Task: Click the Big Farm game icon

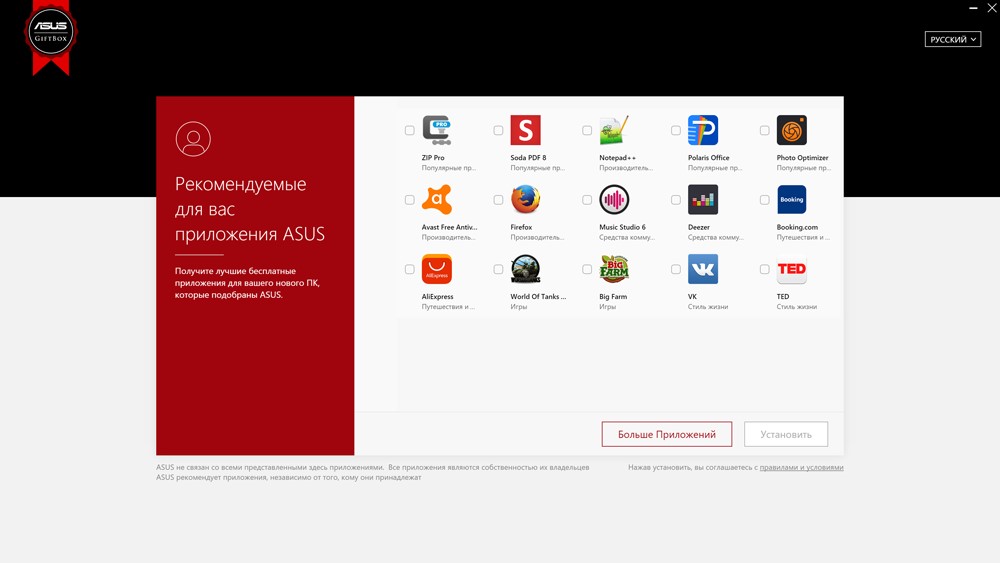Action: pyautogui.click(x=614, y=269)
